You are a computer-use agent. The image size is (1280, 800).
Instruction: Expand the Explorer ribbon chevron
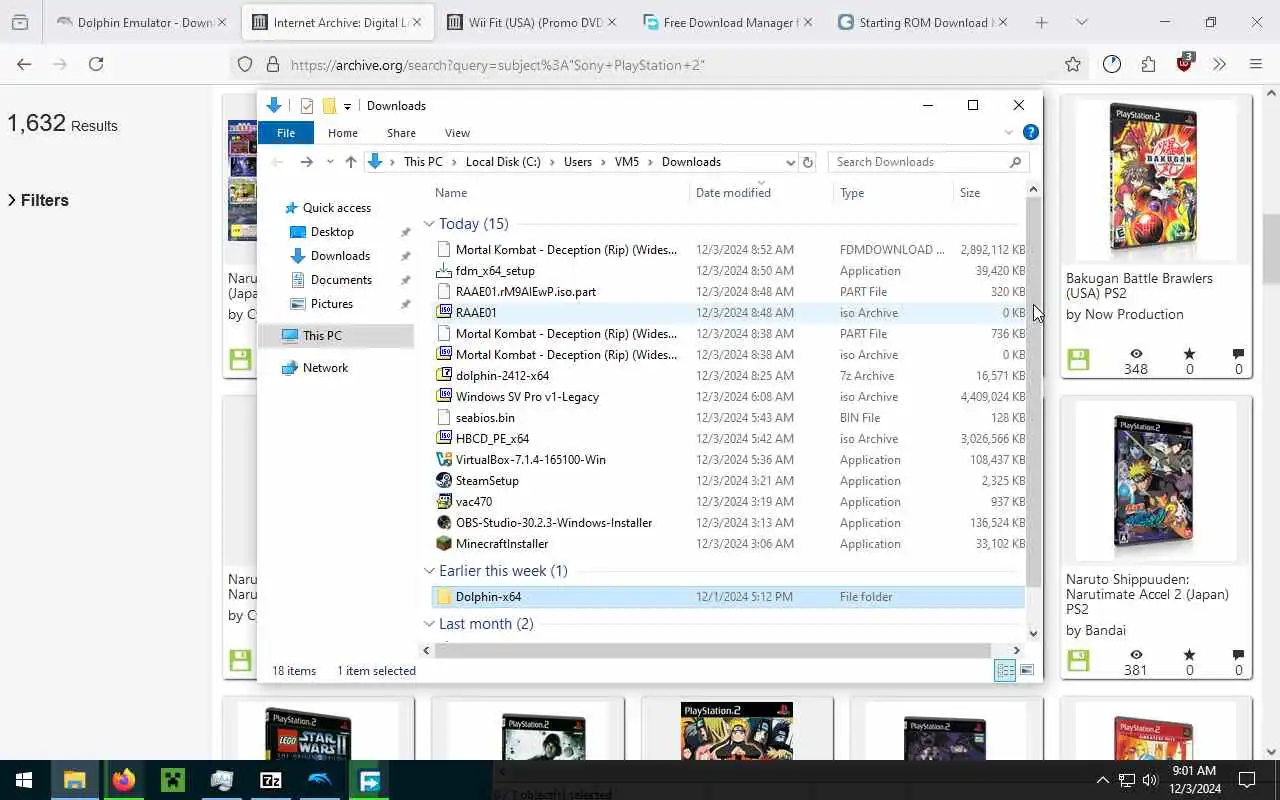1008,132
